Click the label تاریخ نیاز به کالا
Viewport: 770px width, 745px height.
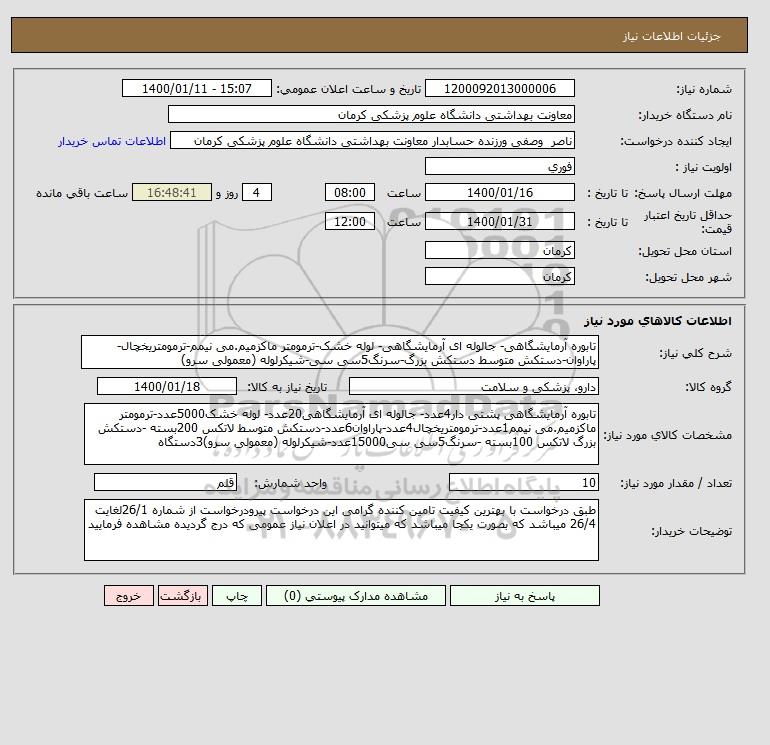click(x=287, y=387)
